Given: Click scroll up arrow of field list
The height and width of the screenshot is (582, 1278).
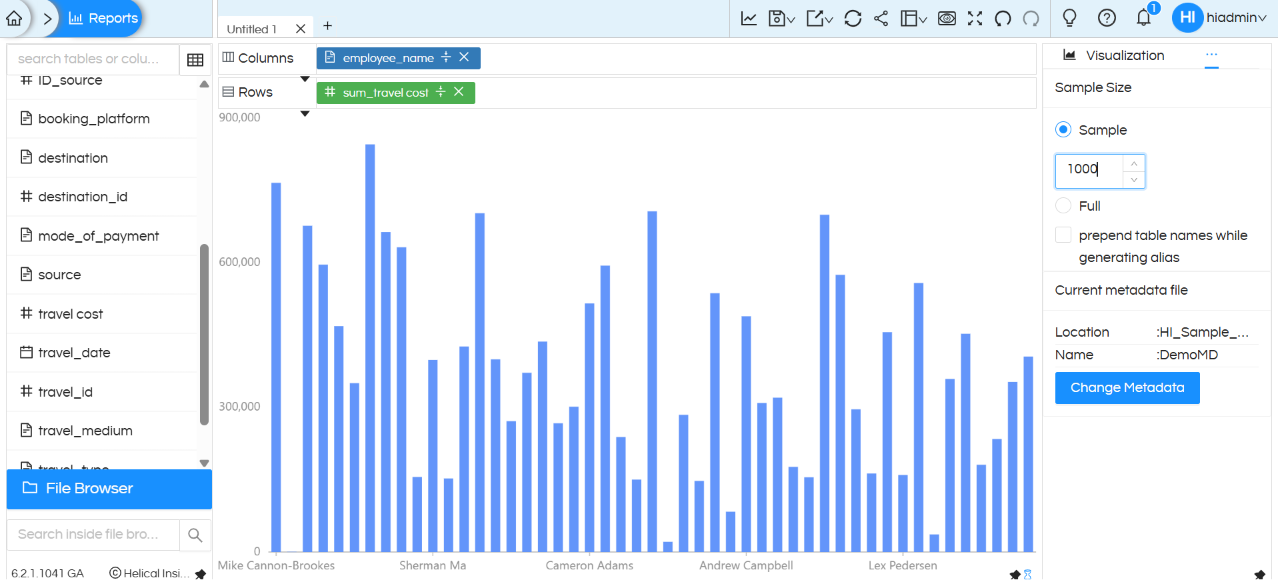Looking at the screenshot, I should click(x=205, y=84).
